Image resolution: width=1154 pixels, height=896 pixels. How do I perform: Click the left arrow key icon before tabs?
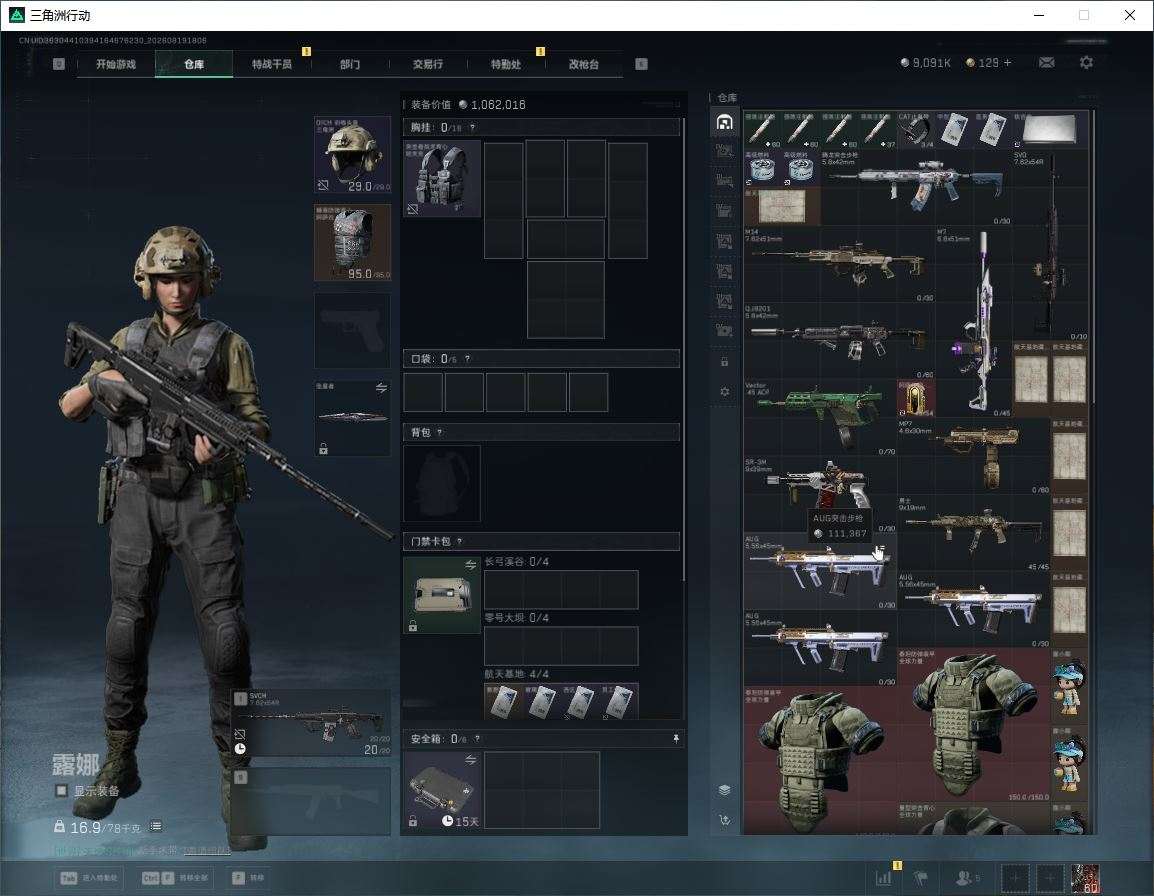(59, 64)
